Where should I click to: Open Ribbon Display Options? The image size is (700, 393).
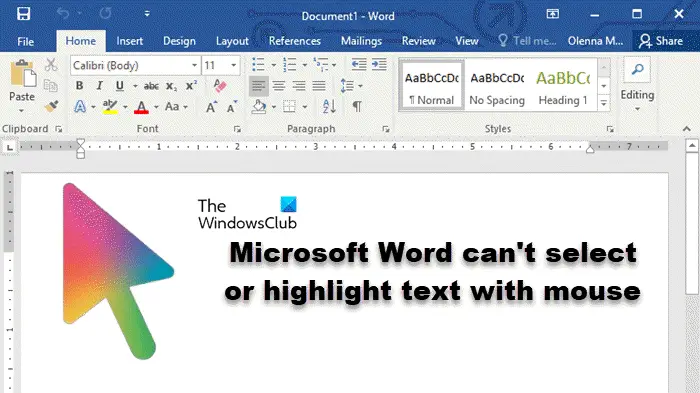coord(553,14)
